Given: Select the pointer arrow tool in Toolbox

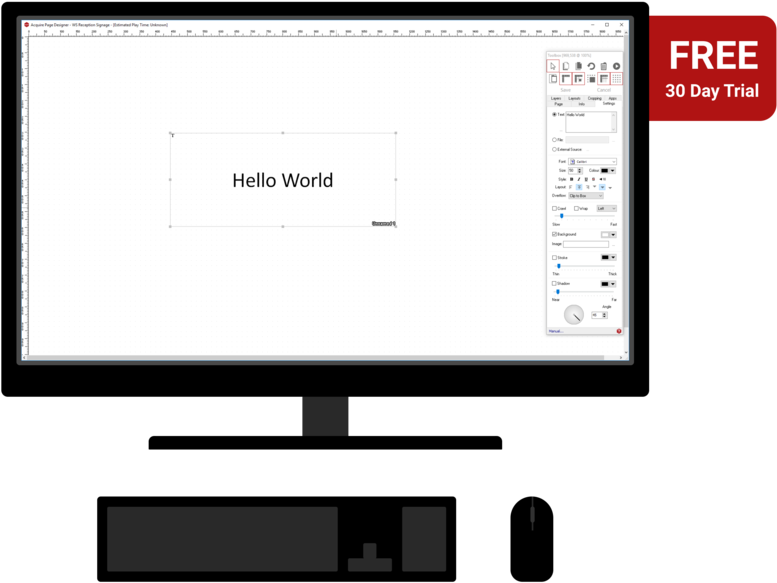Looking at the screenshot, I should pos(553,66).
